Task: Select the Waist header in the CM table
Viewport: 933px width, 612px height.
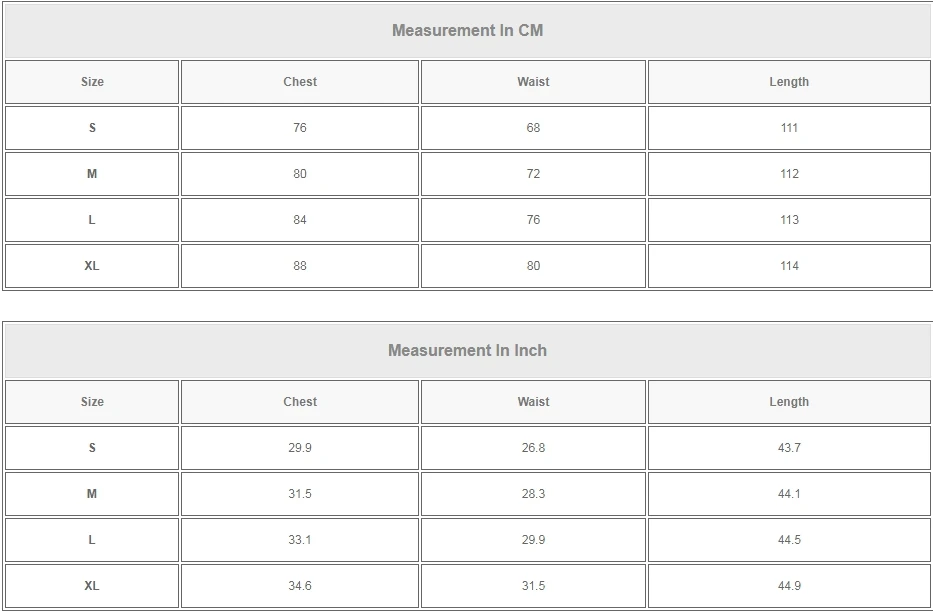Action: (533, 82)
